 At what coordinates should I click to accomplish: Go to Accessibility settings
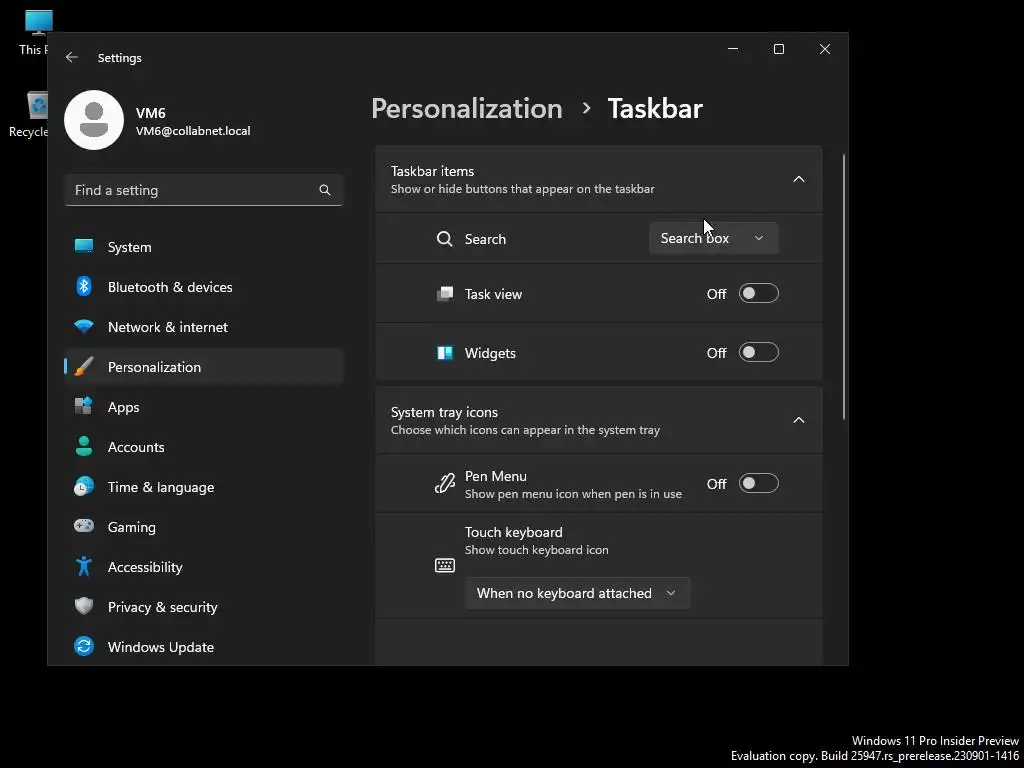pos(145,567)
